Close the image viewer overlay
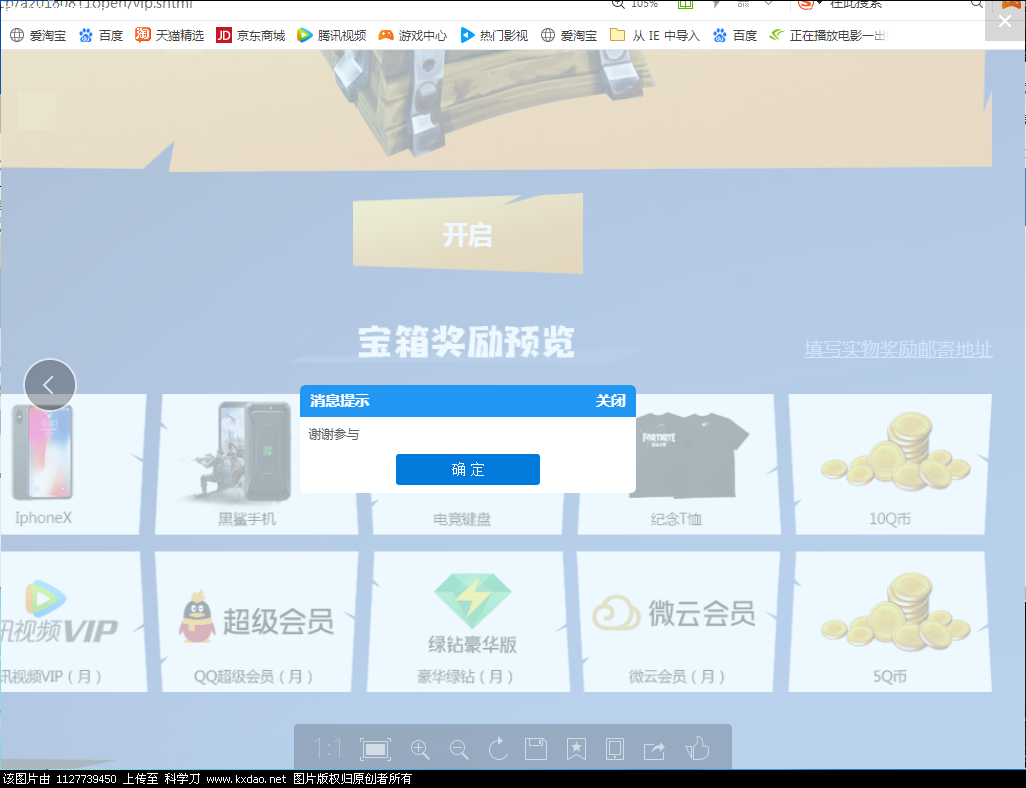Image resolution: width=1026 pixels, height=788 pixels. [1005, 21]
